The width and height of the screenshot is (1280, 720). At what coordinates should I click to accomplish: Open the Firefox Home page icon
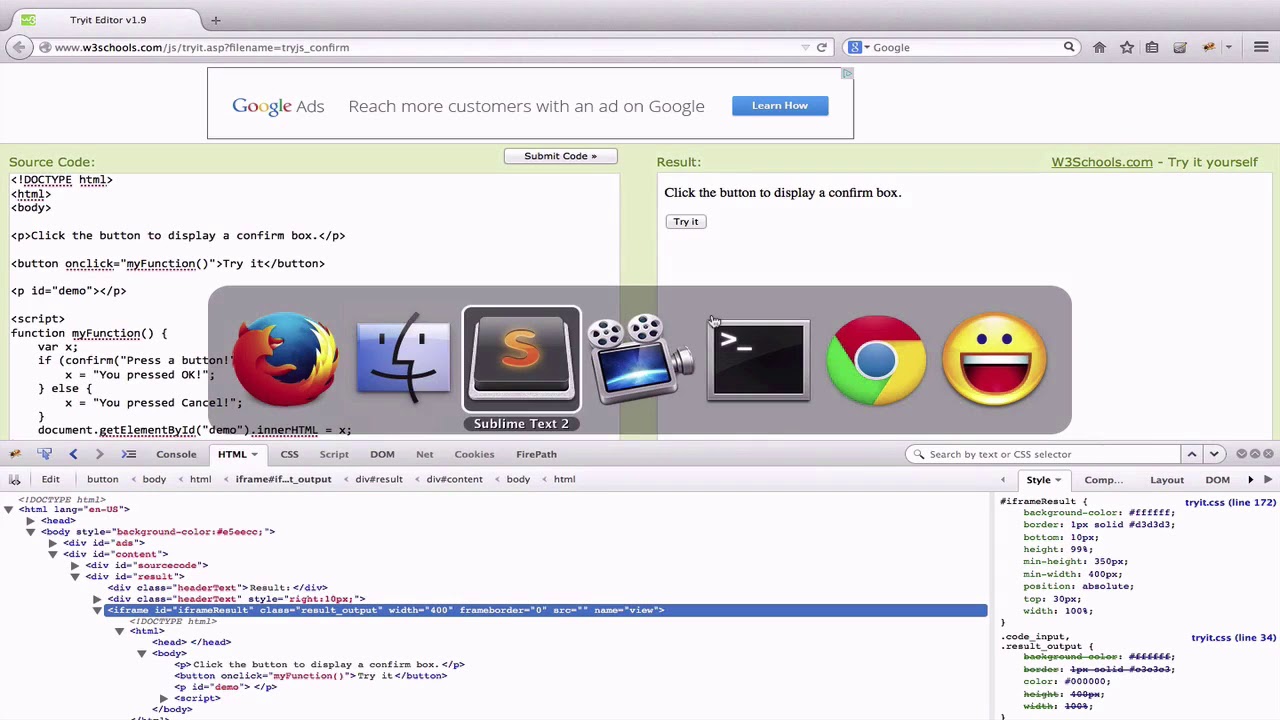(x=1099, y=47)
